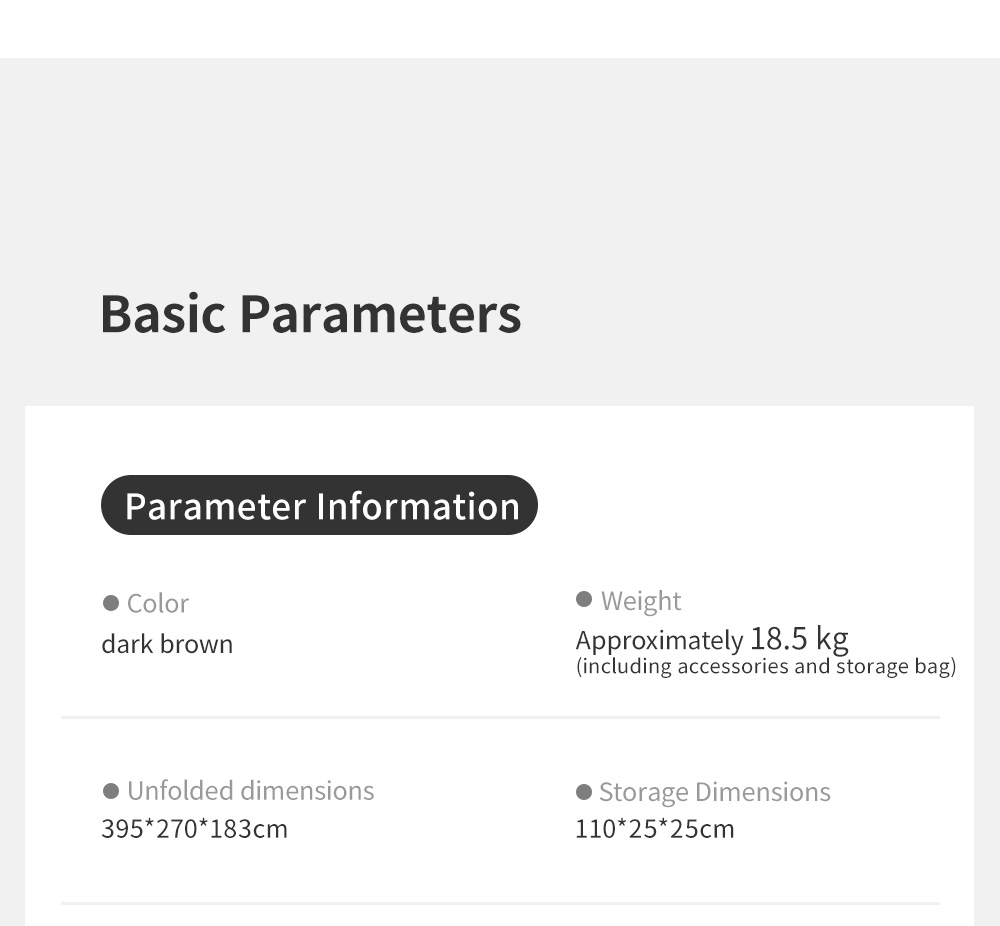Image resolution: width=1000 pixels, height=926 pixels.
Task: Click the bullet beside Unfolded dimensions
Action: [x=111, y=791]
